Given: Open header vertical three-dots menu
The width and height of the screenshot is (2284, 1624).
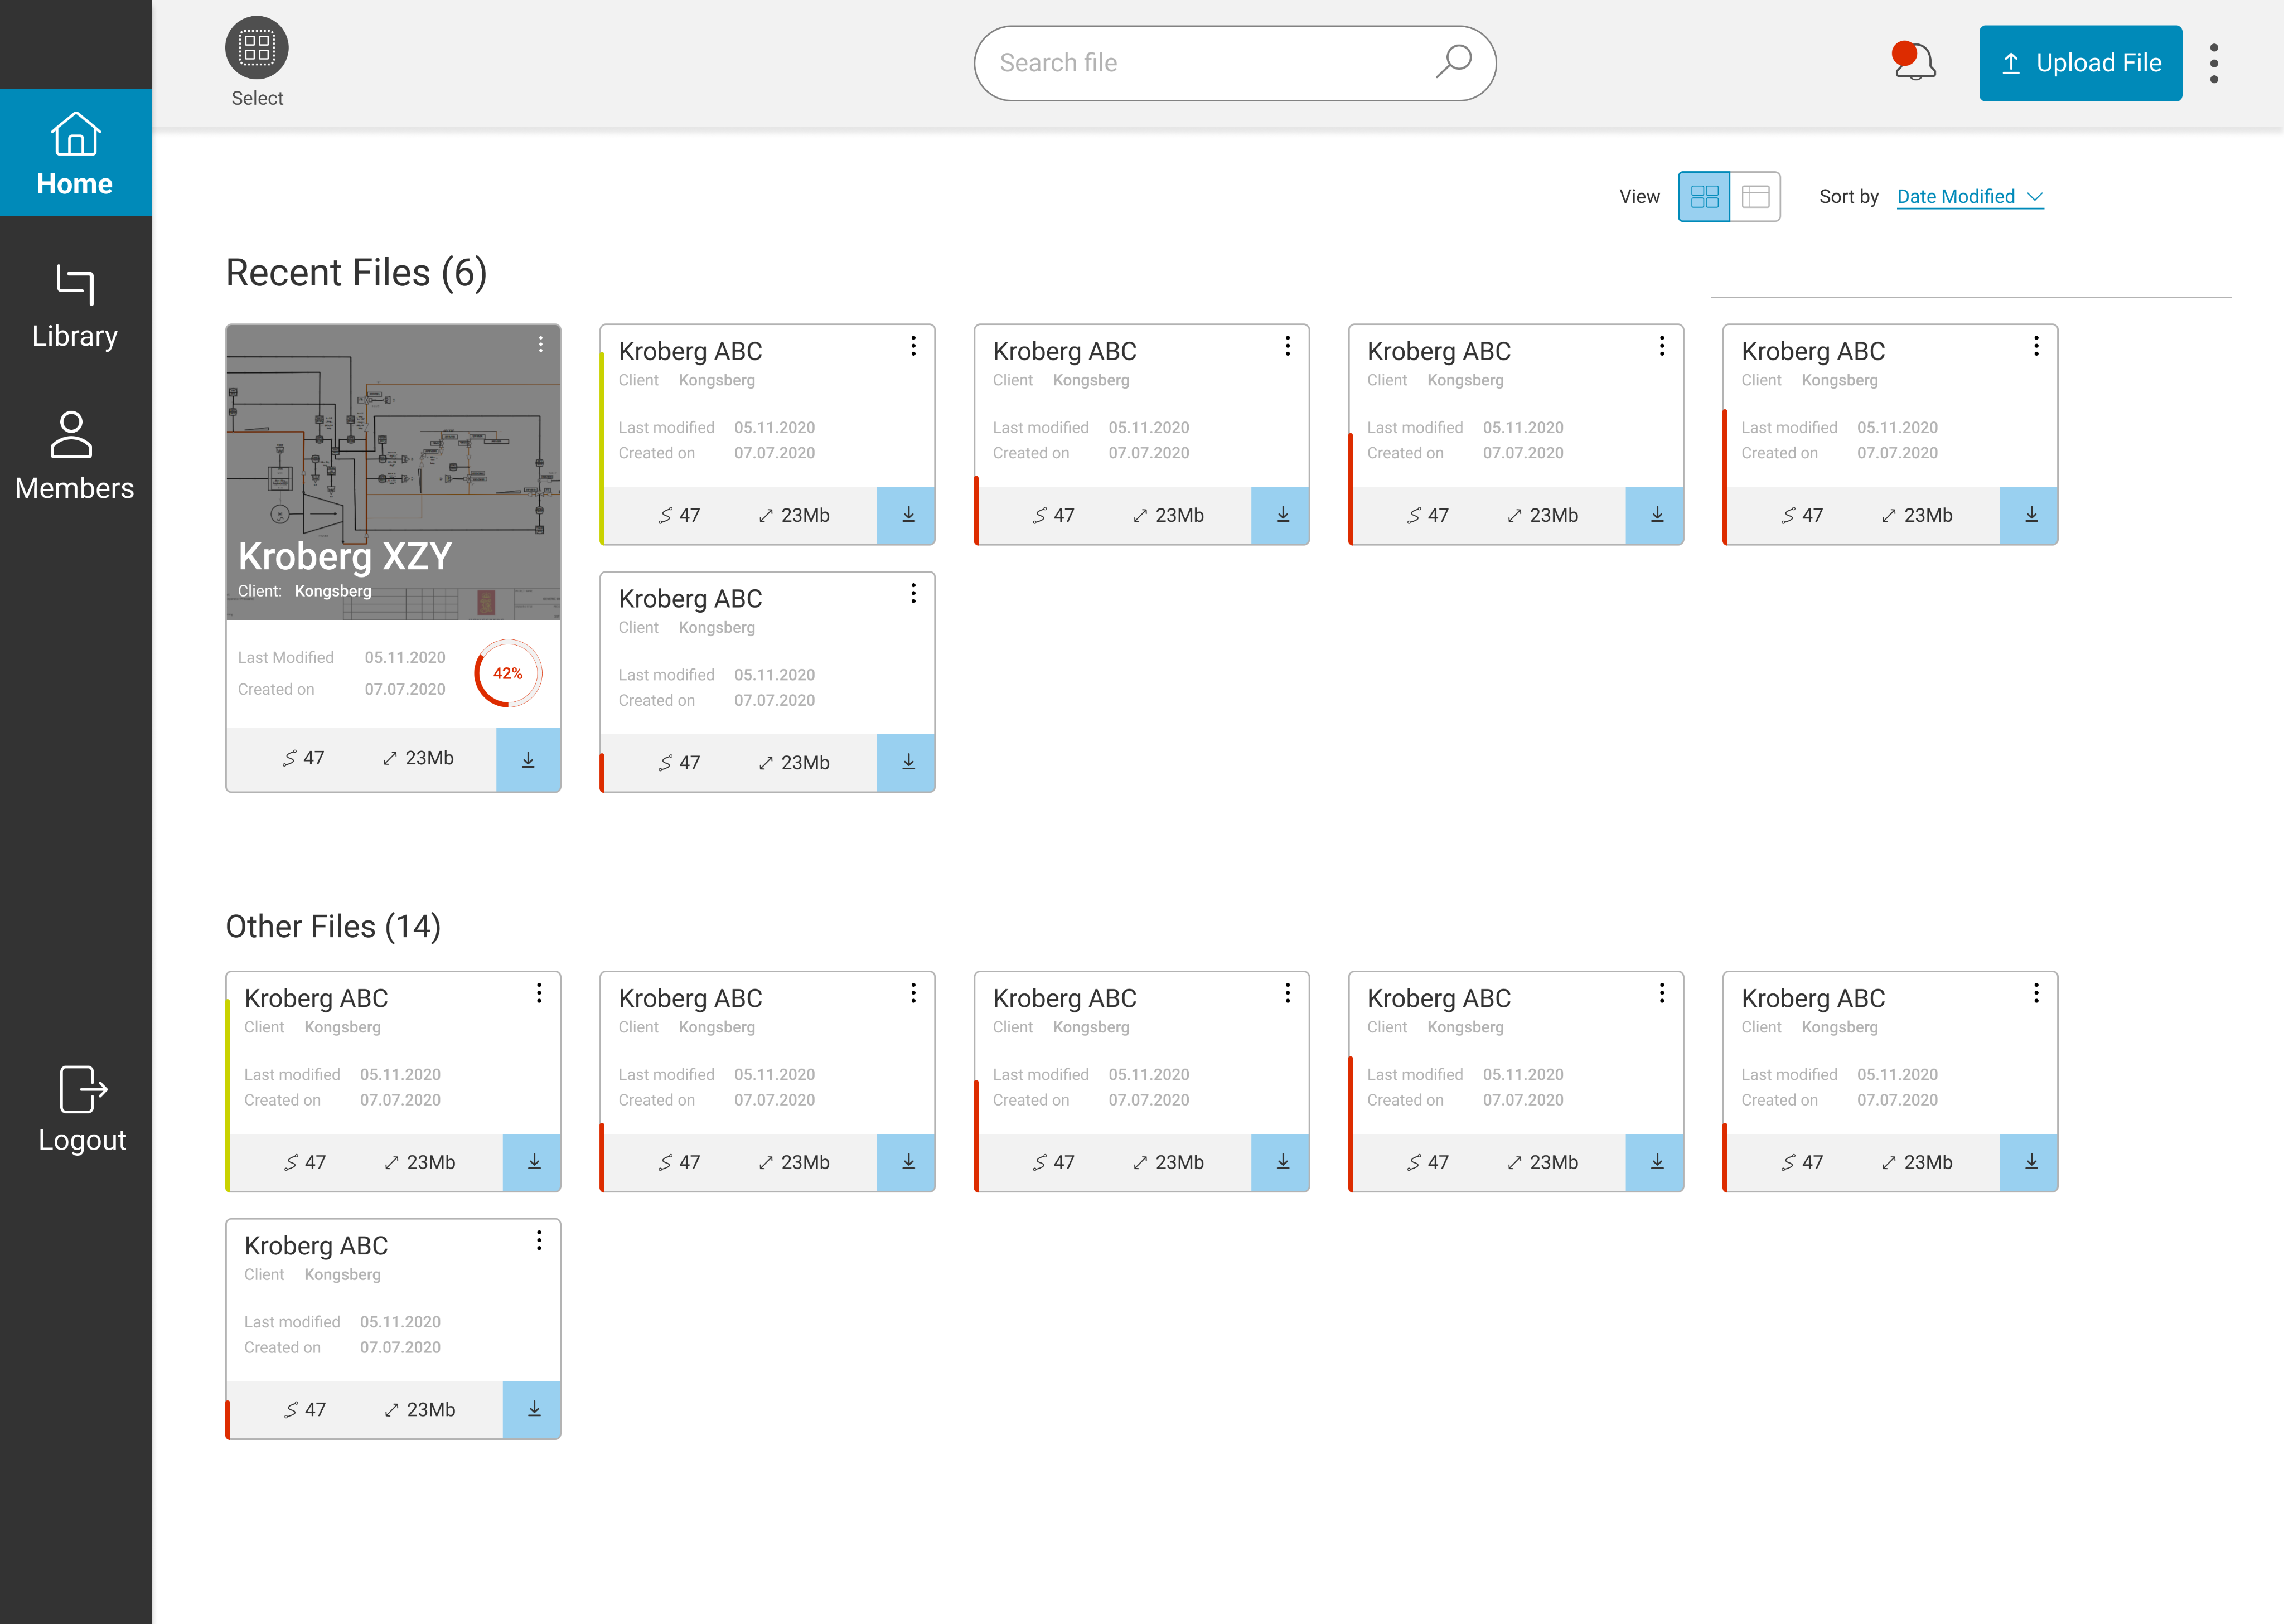Looking at the screenshot, I should coord(2214,63).
